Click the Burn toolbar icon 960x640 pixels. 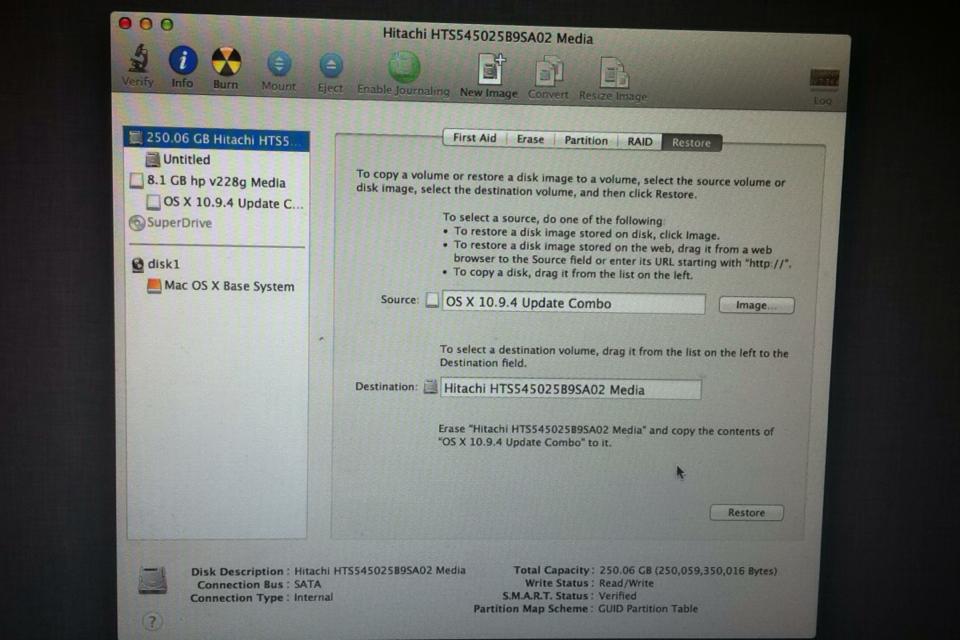point(226,62)
